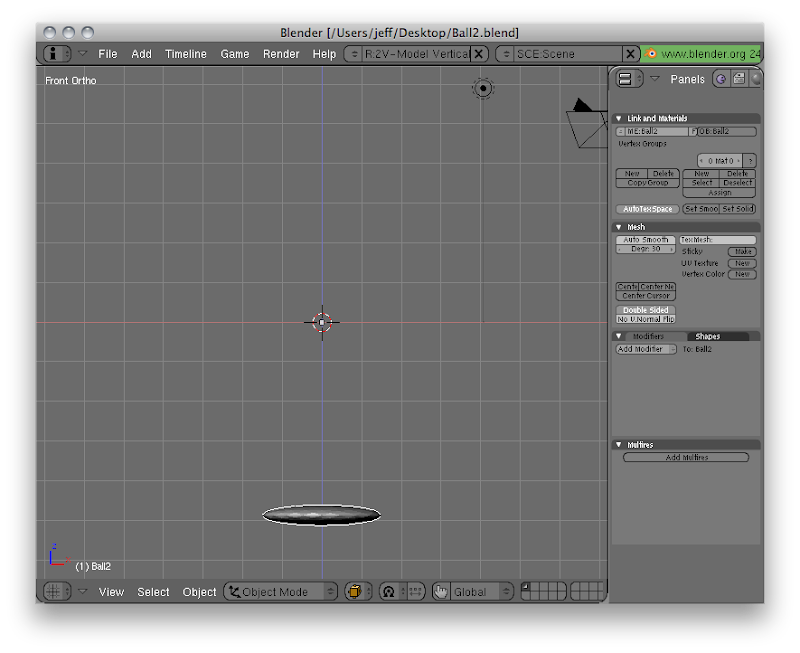Screen dimensions: 800x653
Task: Click the Add Multires button
Action: click(x=686, y=457)
